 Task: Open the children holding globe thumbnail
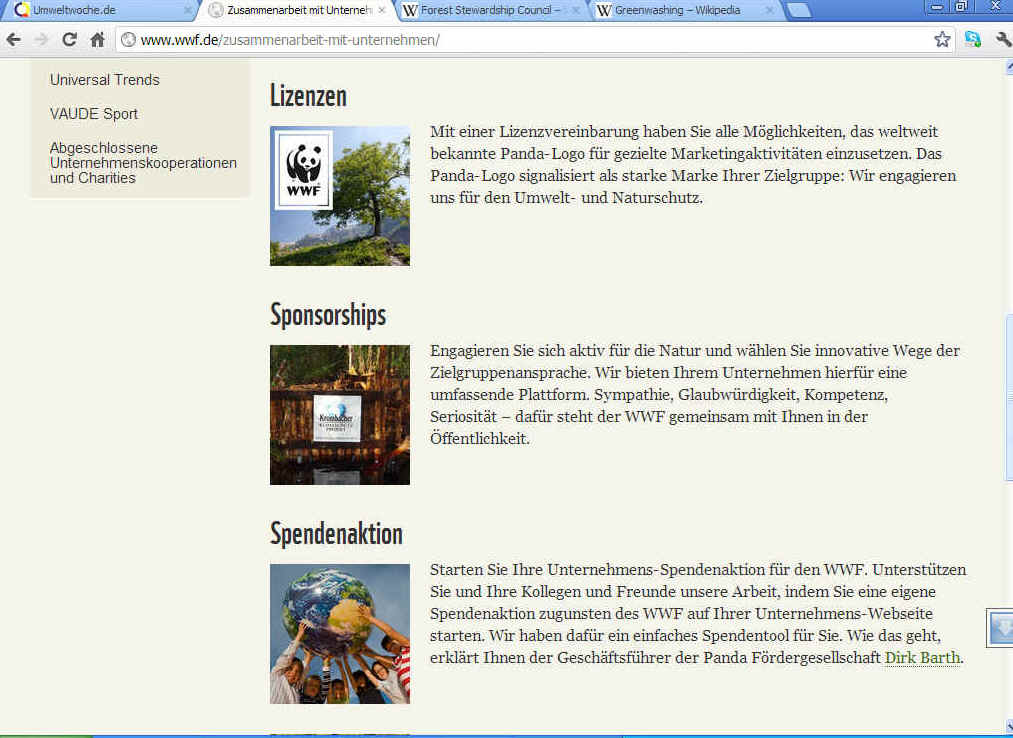coord(340,634)
